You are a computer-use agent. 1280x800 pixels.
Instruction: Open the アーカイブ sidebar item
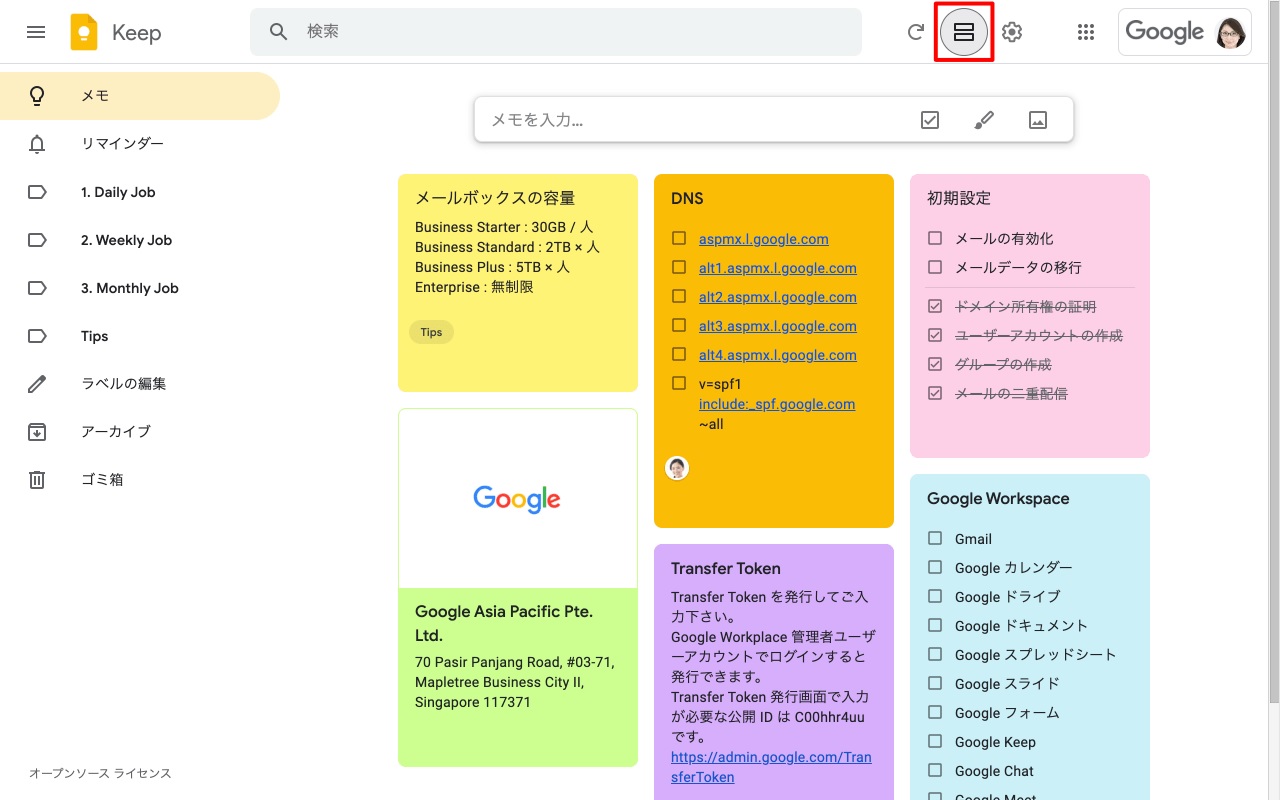(x=140, y=432)
